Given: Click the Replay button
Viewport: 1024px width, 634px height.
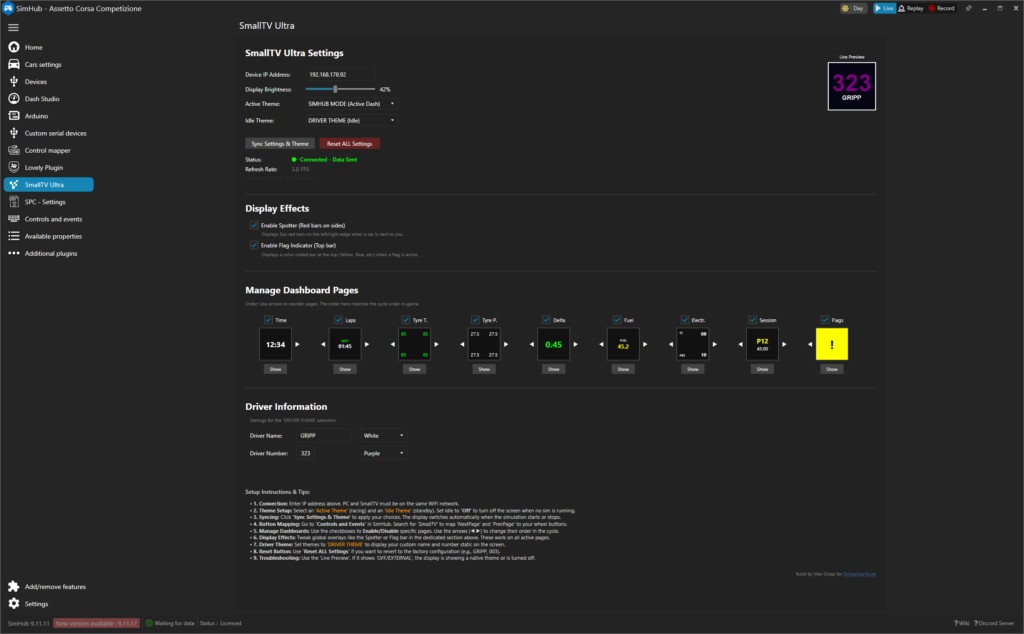Looking at the screenshot, I should coord(911,8).
